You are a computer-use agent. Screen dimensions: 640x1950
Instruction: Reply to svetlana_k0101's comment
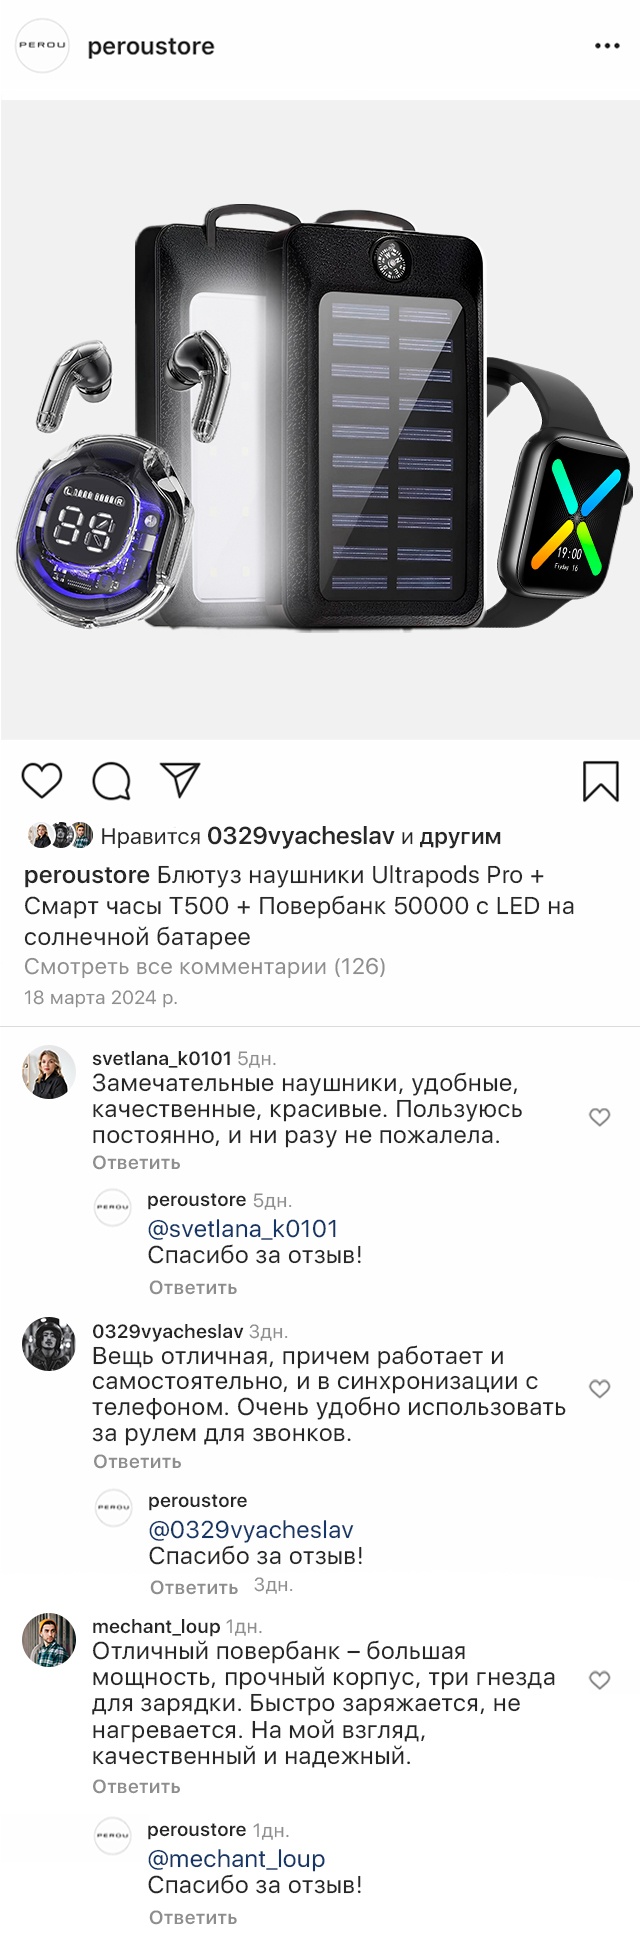136,1163
